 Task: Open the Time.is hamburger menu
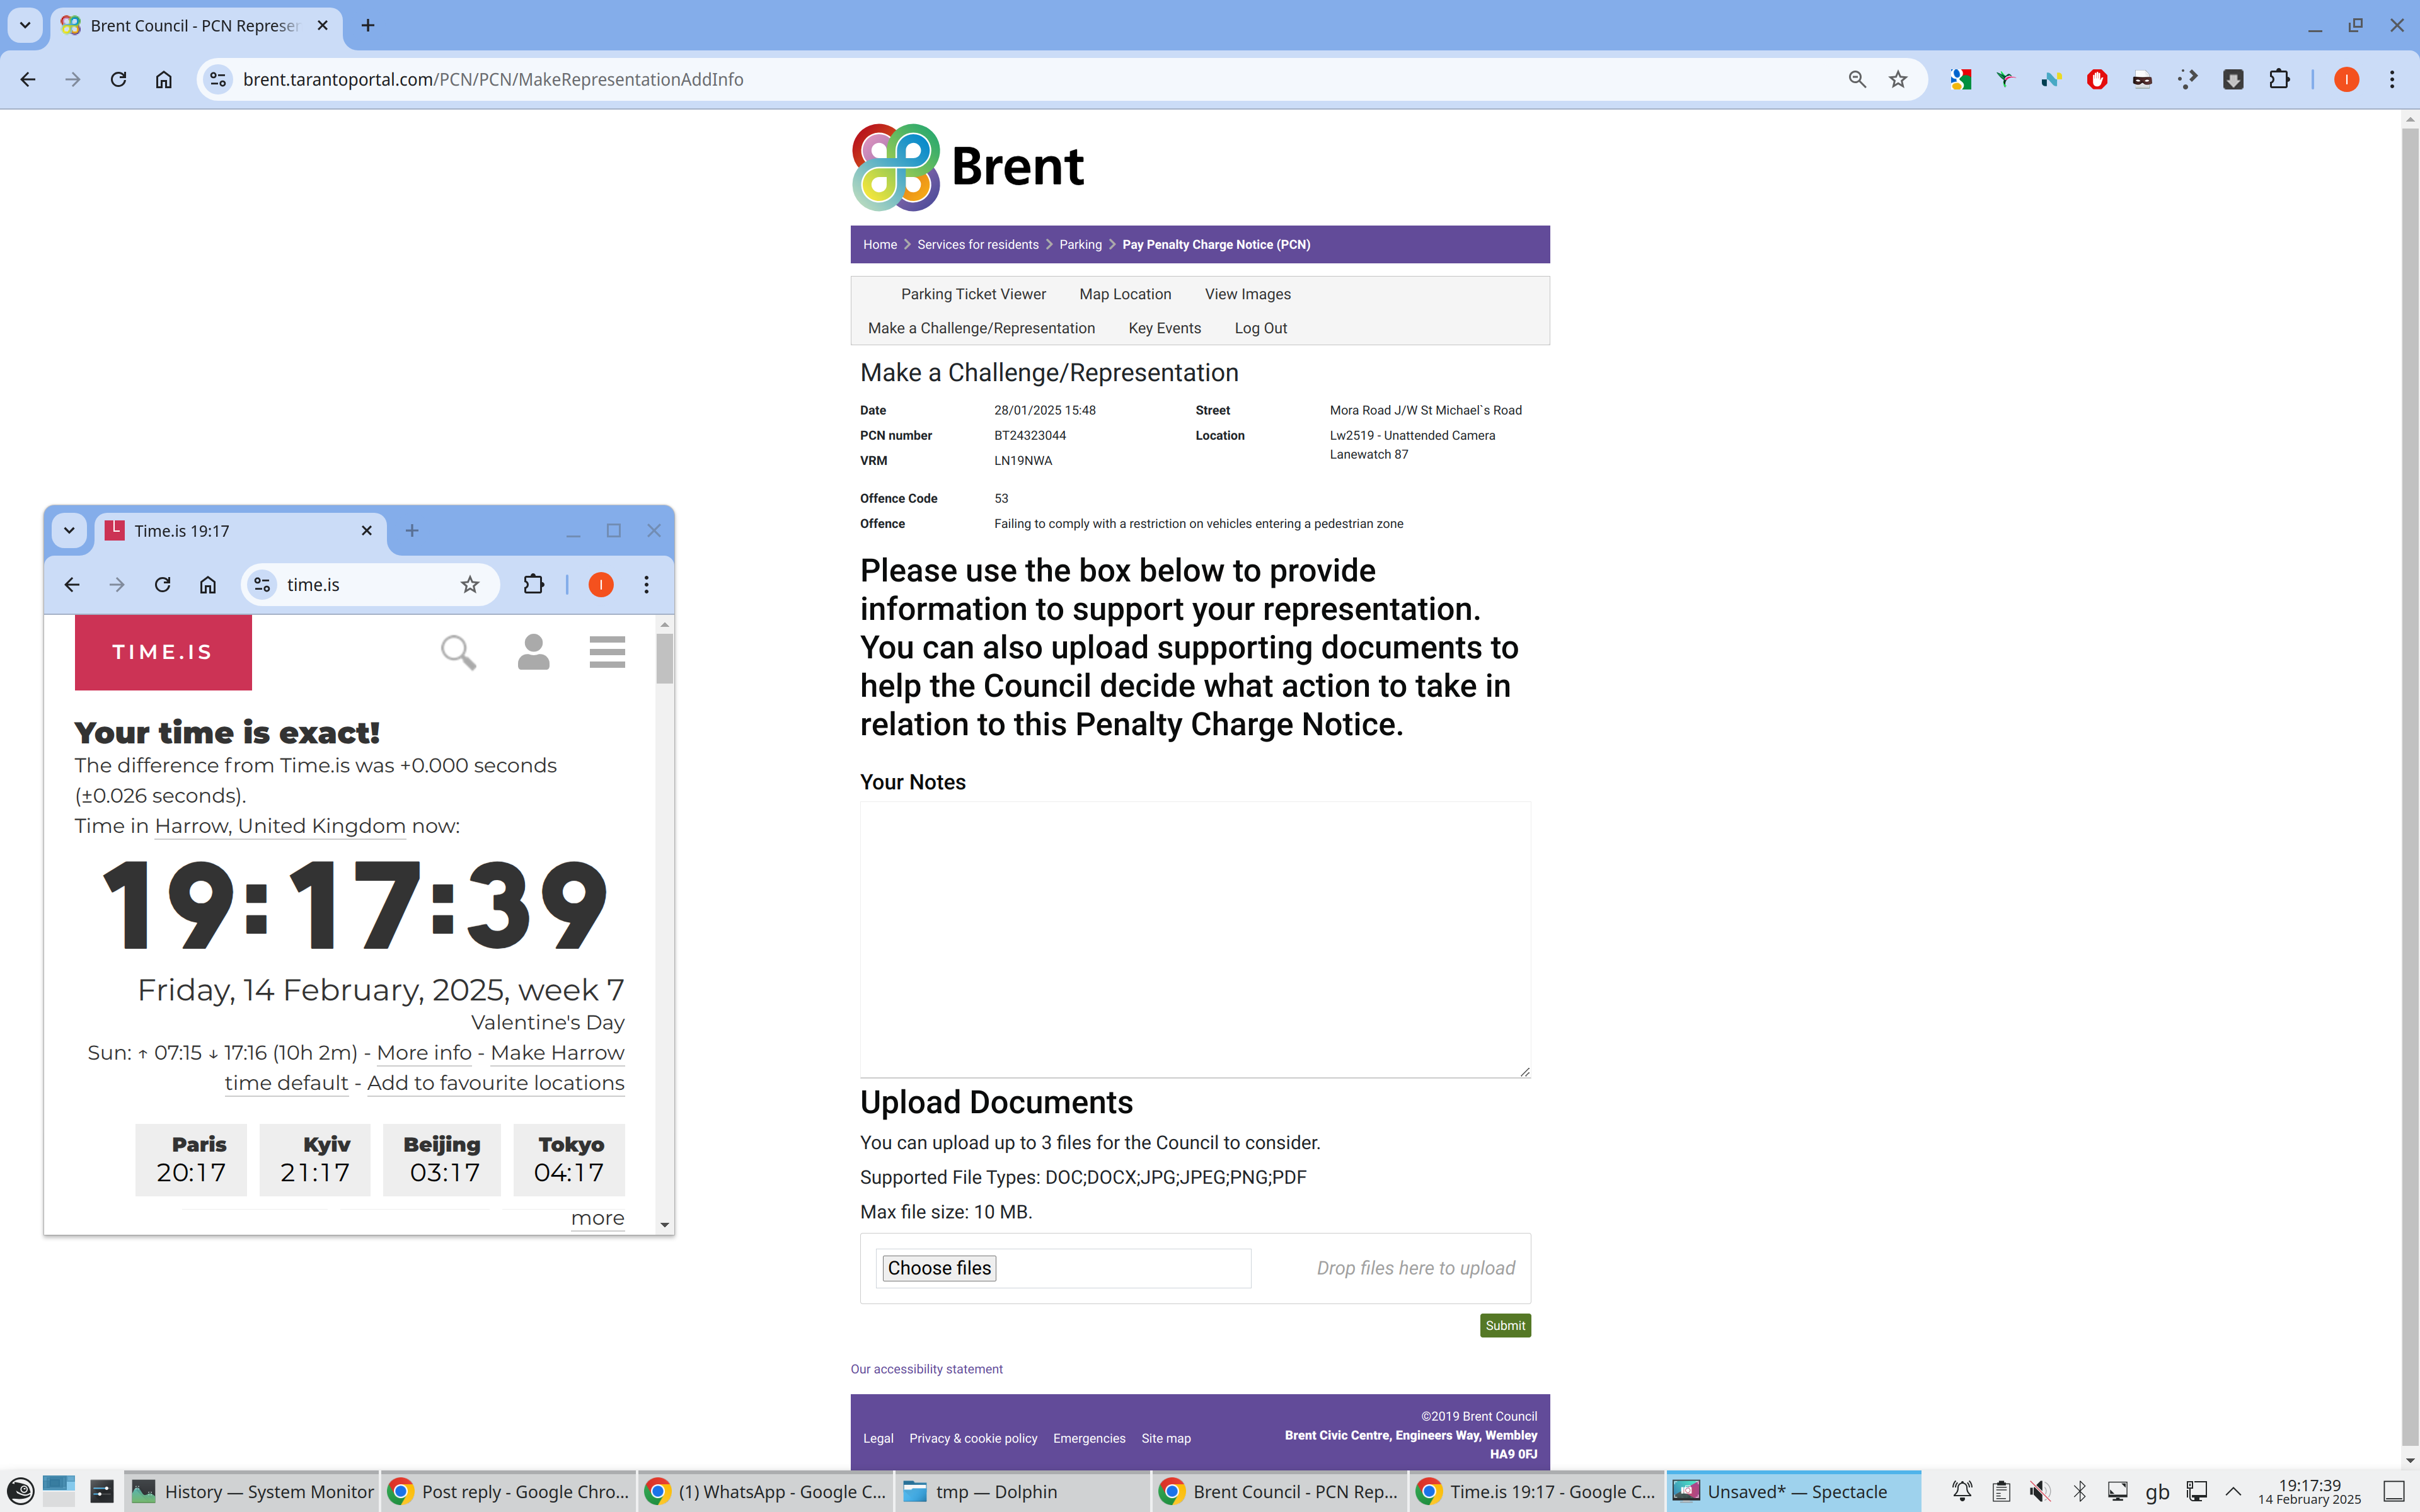click(x=607, y=652)
